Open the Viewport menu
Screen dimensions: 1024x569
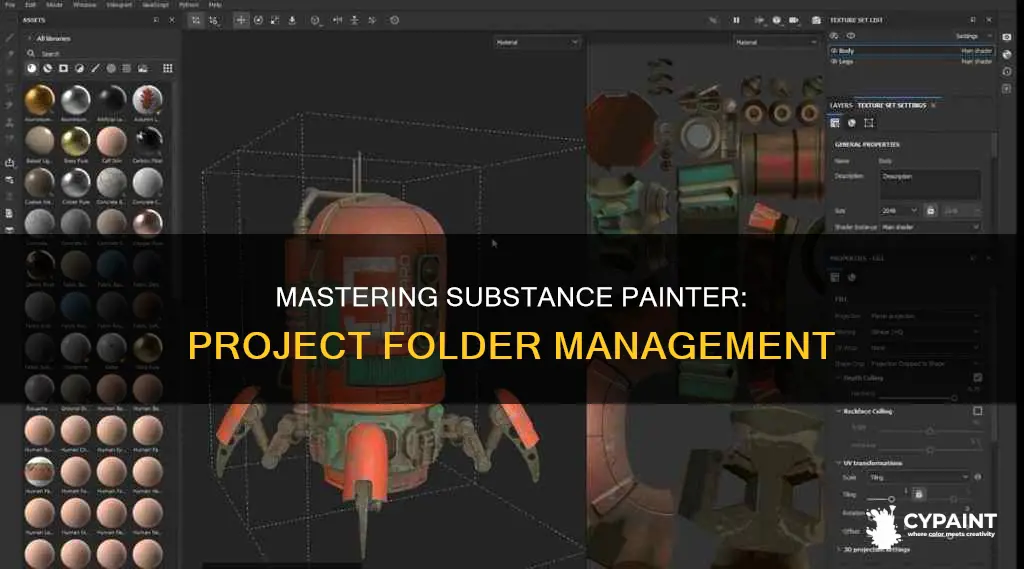pyautogui.click(x=119, y=4)
